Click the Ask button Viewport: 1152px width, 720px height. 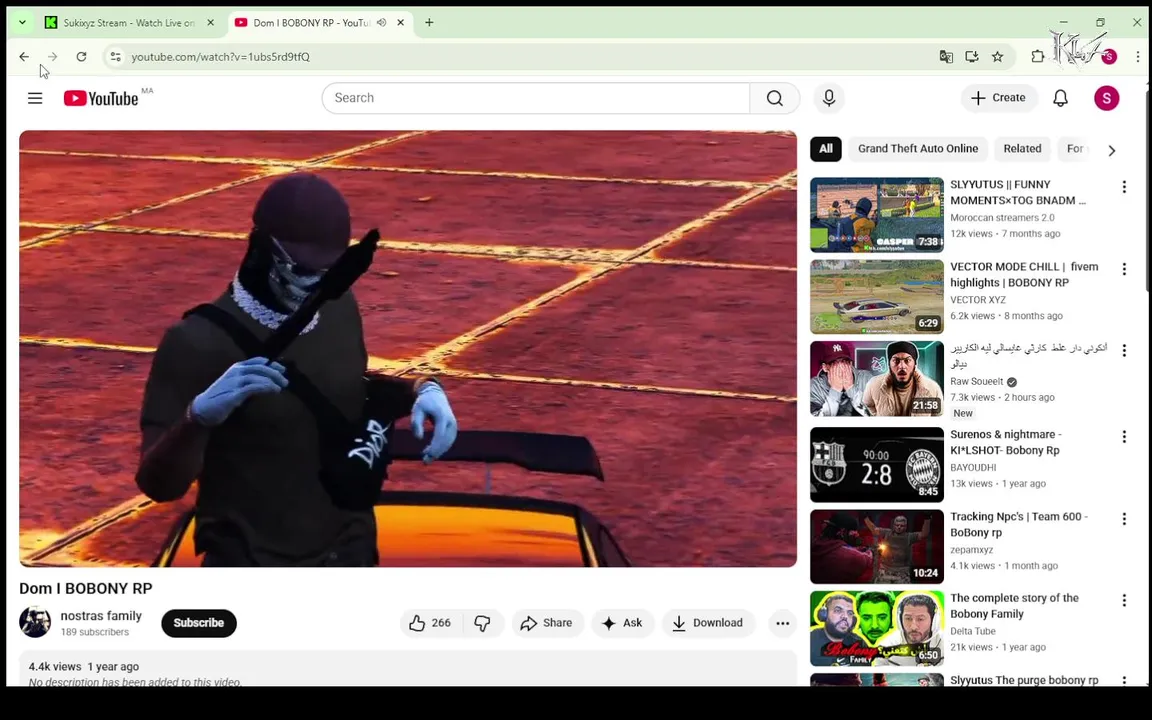click(x=622, y=623)
